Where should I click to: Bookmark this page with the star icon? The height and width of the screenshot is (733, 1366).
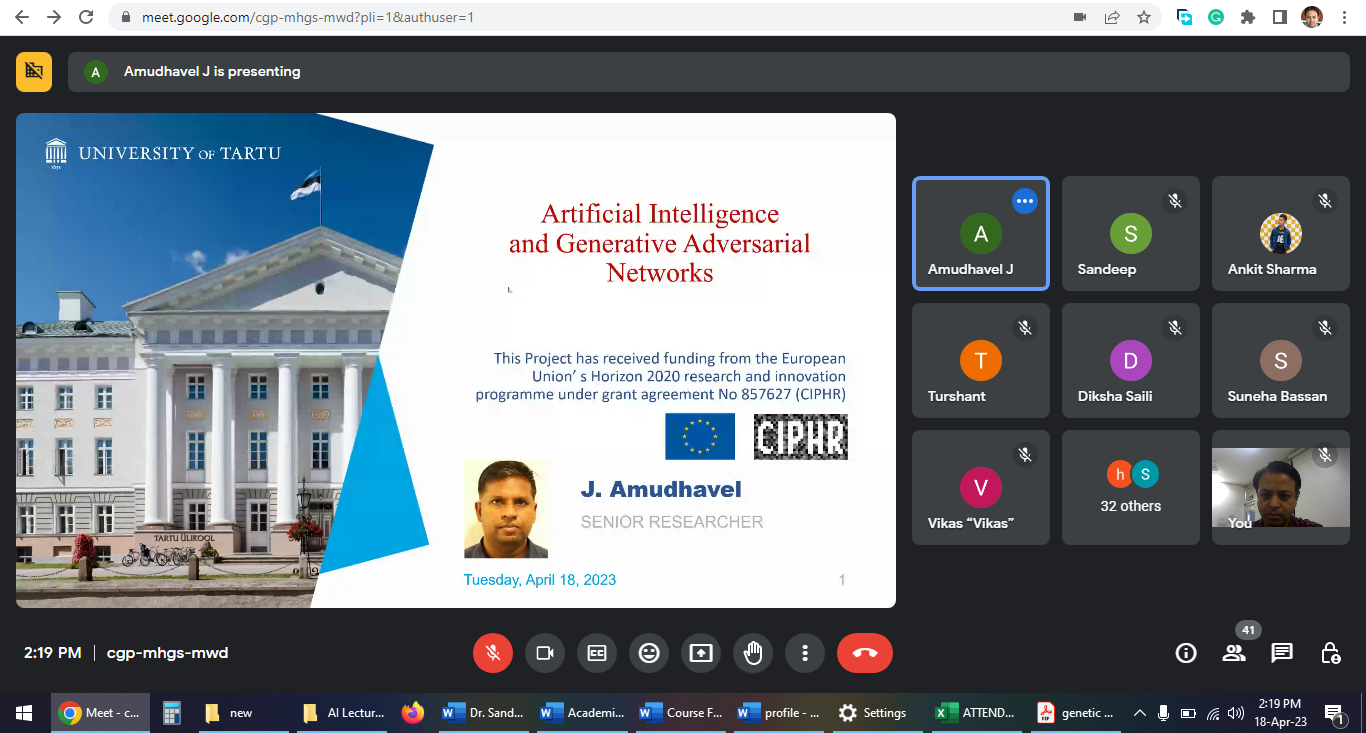(x=1144, y=17)
